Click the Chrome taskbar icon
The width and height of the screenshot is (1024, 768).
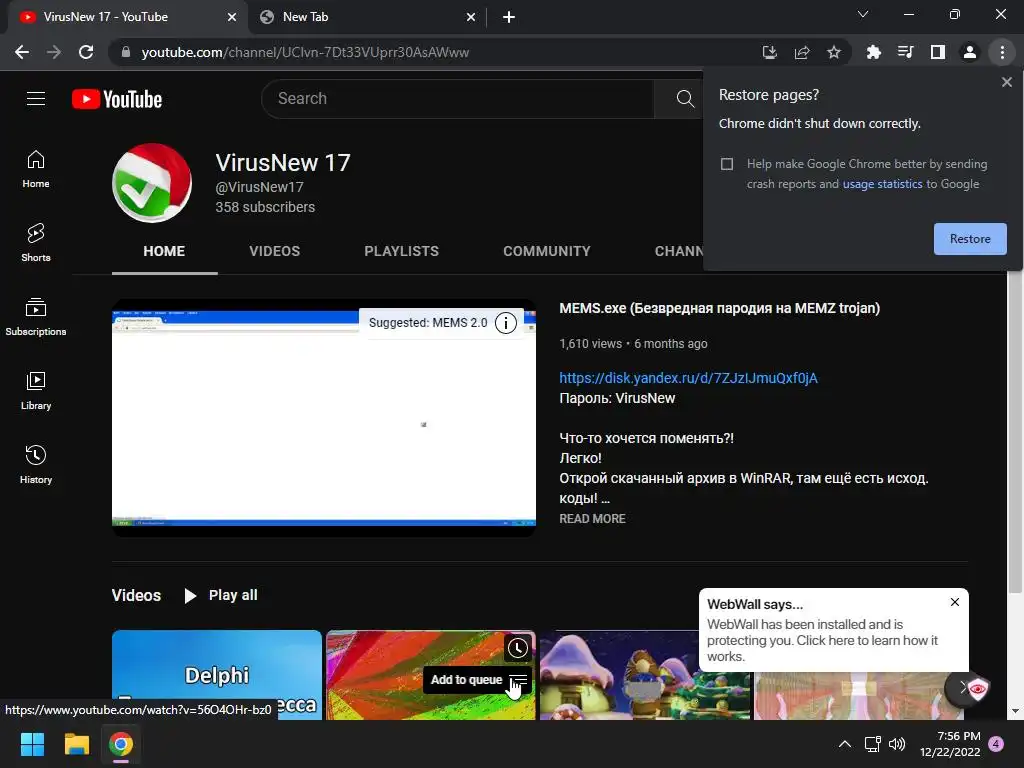[121, 744]
